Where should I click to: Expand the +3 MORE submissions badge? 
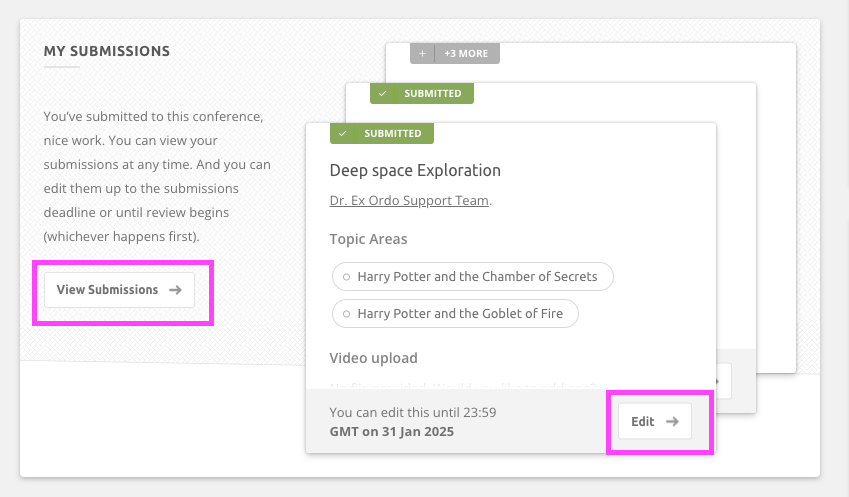[x=466, y=53]
